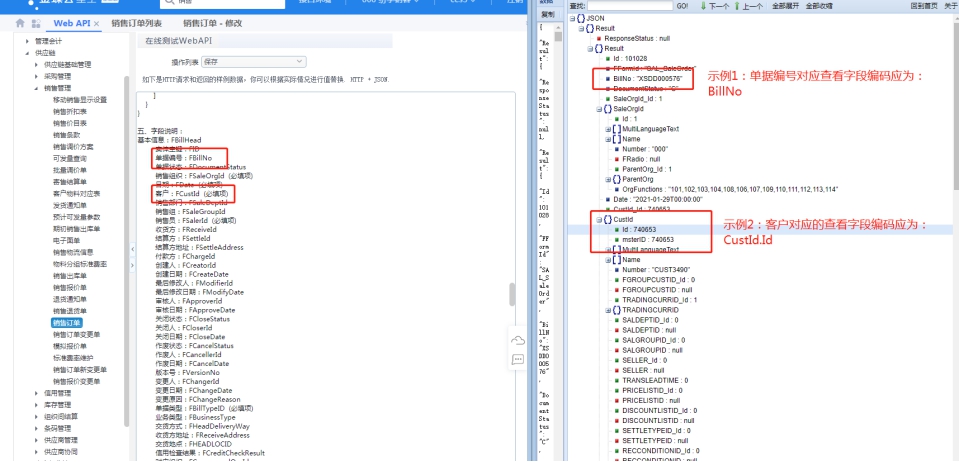Image resolution: width=959 pixels, height=462 pixels.
Task: Click the left tree panel vertical scrollbar
Action: click(127, 251)
